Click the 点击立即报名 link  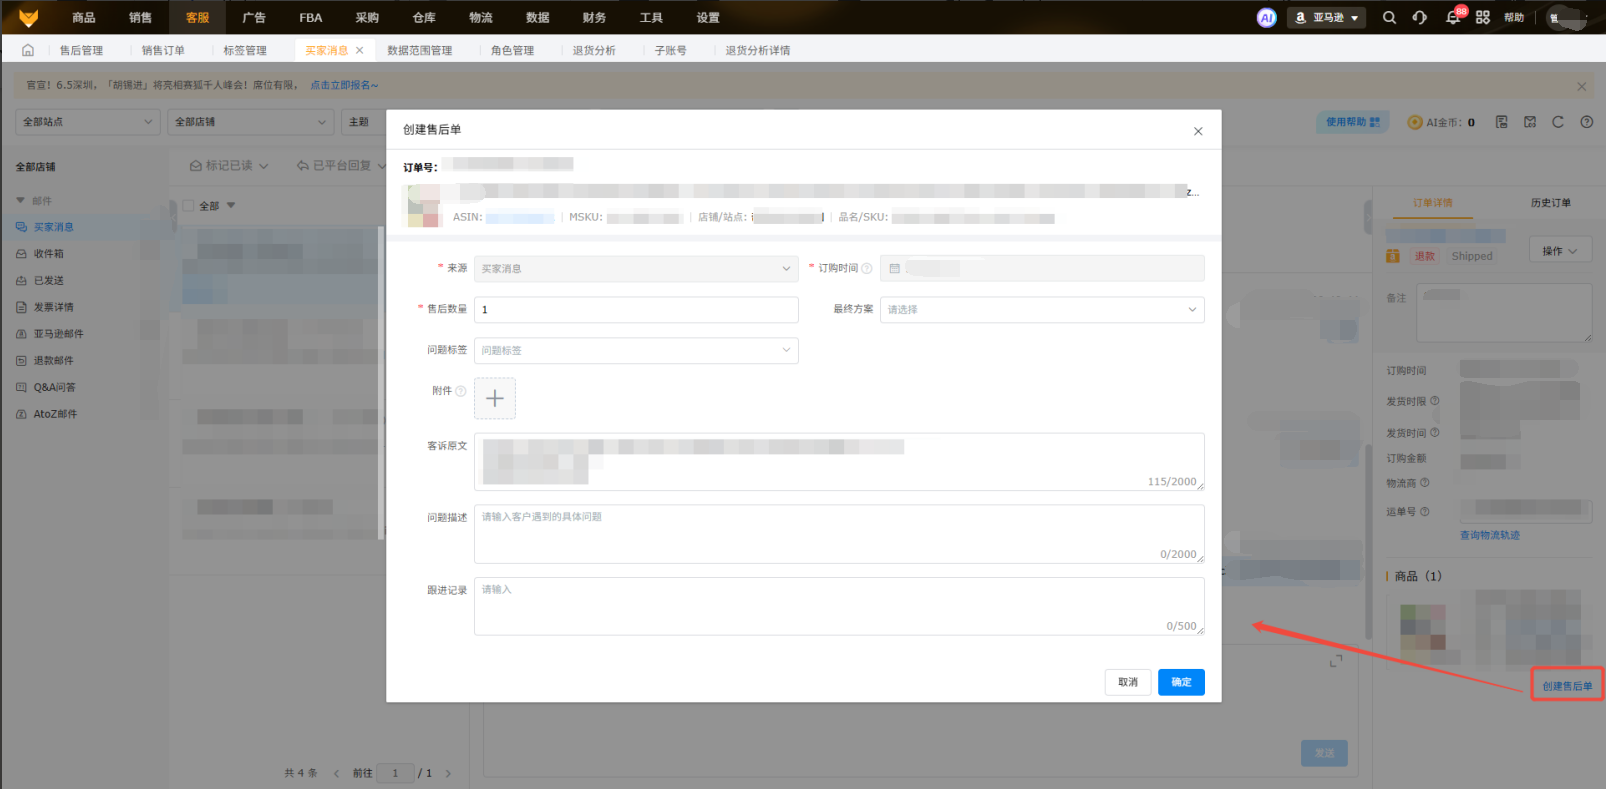coord(344,86)
